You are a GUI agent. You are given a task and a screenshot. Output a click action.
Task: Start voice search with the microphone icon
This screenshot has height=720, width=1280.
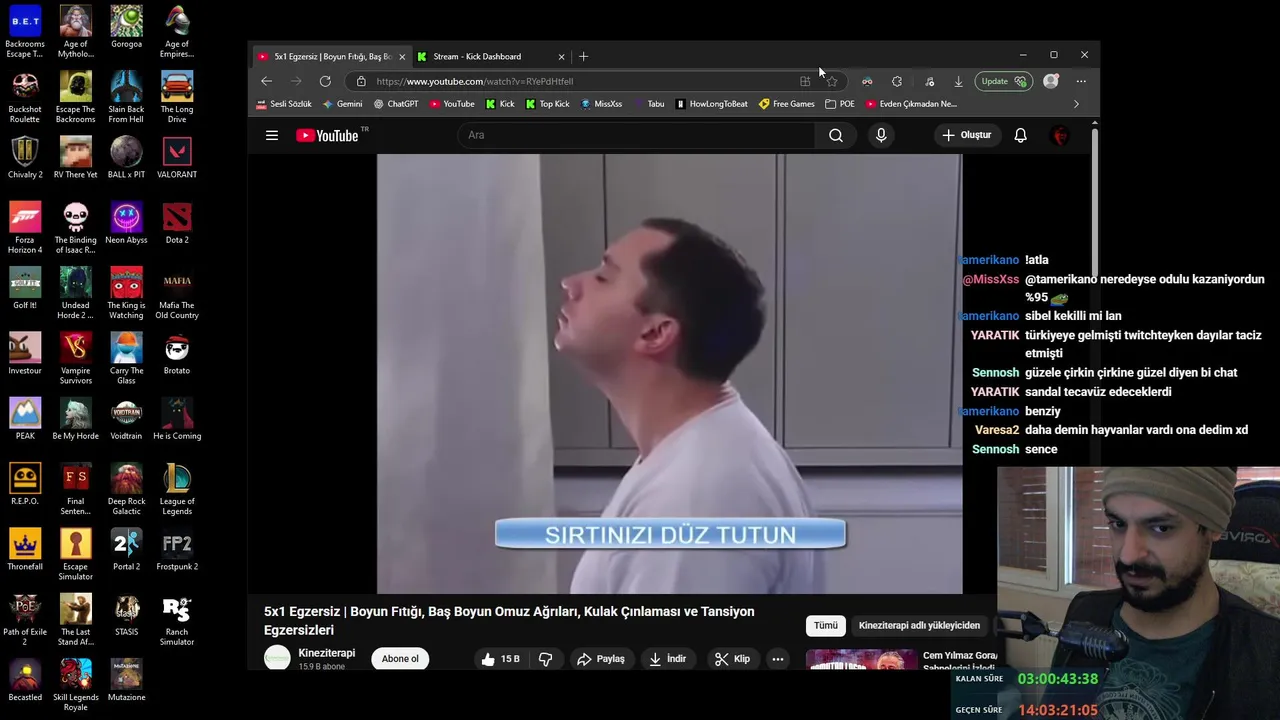pyautogui.click(x=881, y=135)
